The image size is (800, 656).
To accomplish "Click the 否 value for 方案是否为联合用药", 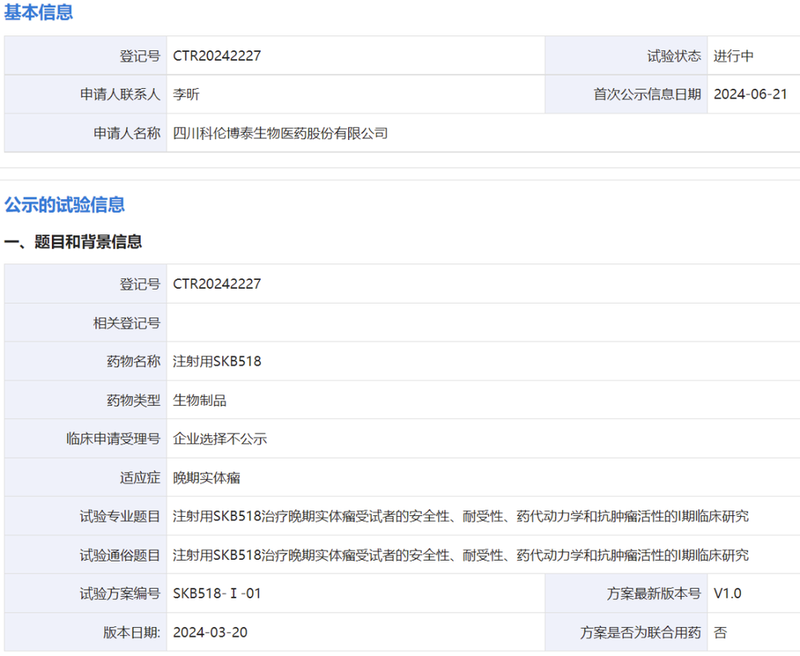I will click(720, 633).
